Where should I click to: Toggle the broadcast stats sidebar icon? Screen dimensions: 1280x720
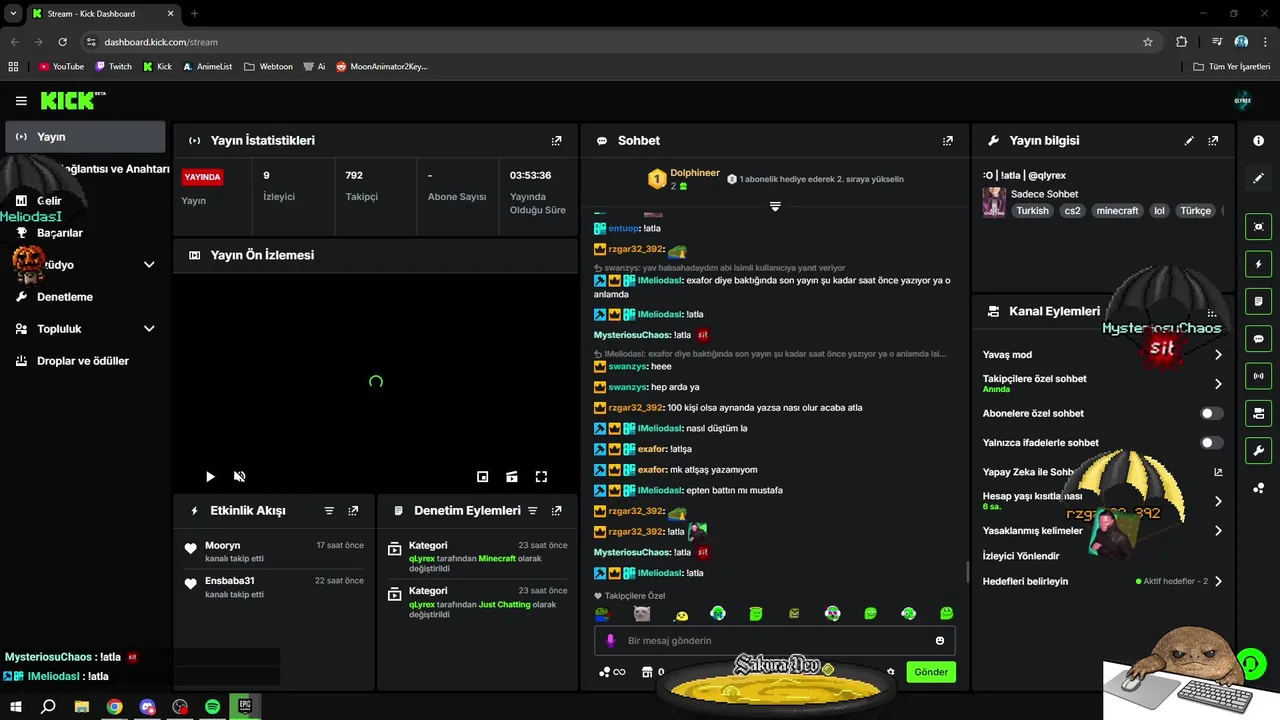click(x=1259, y=376)
